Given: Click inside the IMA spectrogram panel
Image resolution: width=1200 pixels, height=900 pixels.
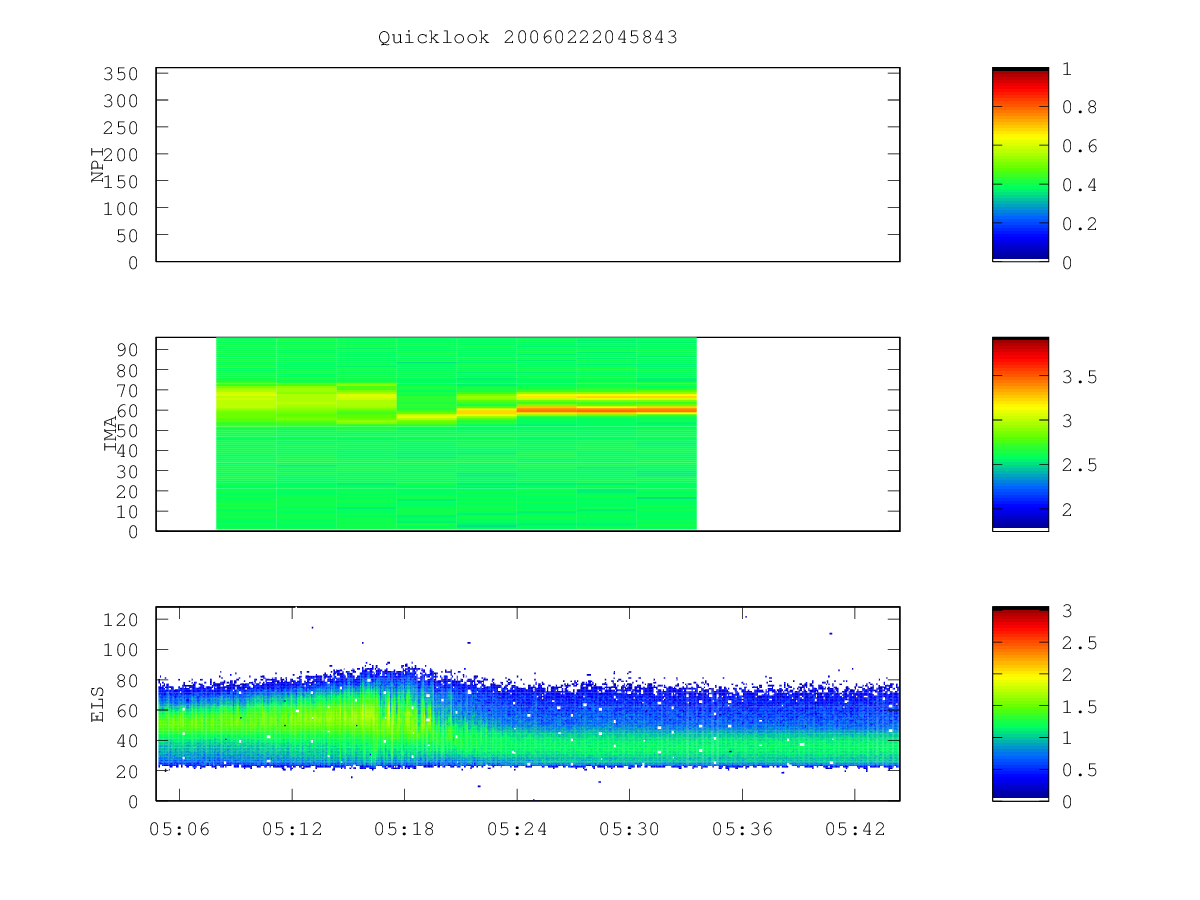Looking at the screenshot, I should pyautogui.click(x=528, y=434).
